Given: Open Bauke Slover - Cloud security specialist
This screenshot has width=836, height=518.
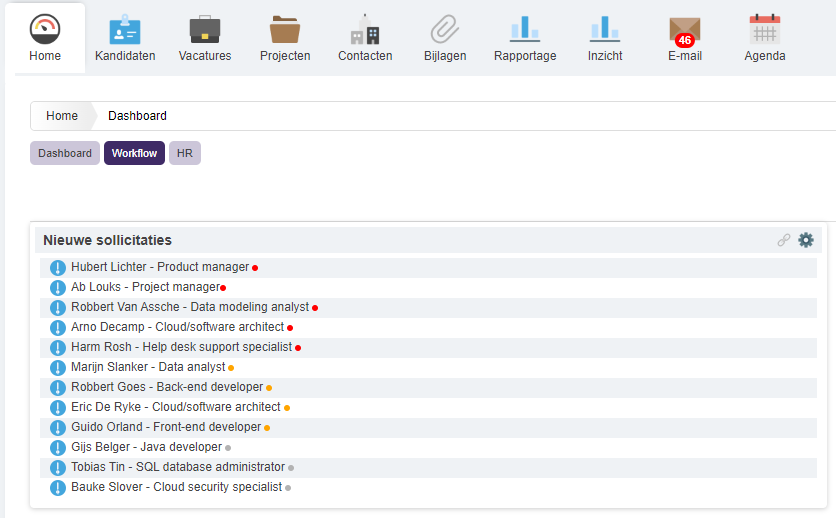Looking at the screenshot, I should [176, 487].
